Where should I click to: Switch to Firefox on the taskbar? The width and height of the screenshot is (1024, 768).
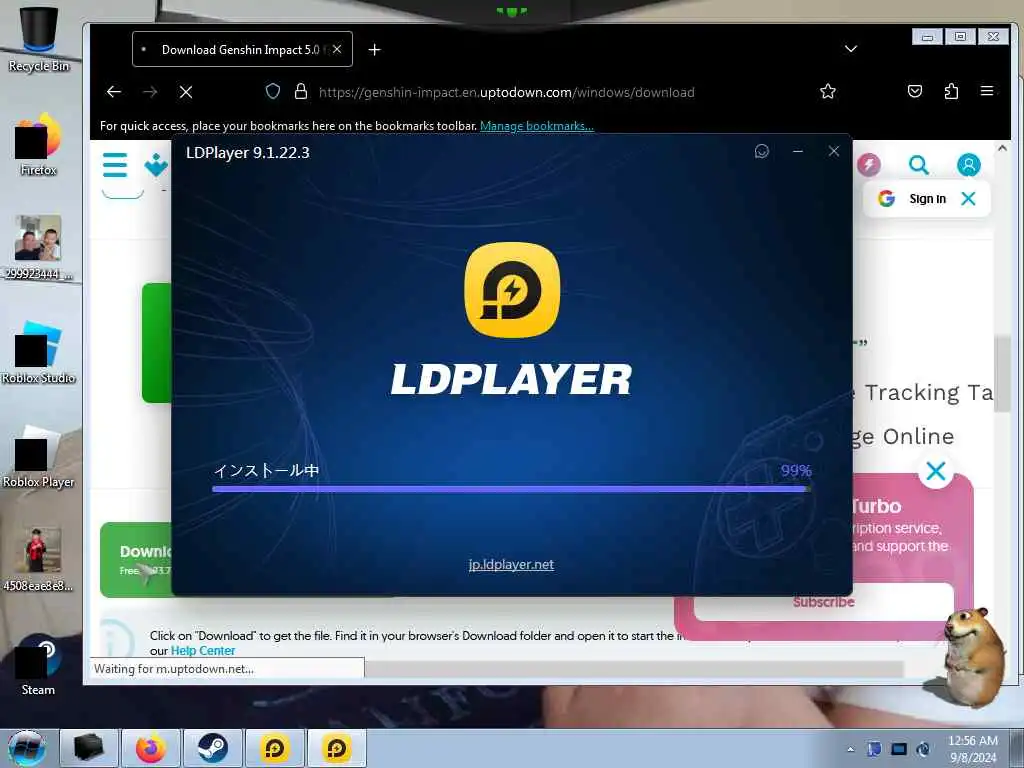click(x=151, y=748)
